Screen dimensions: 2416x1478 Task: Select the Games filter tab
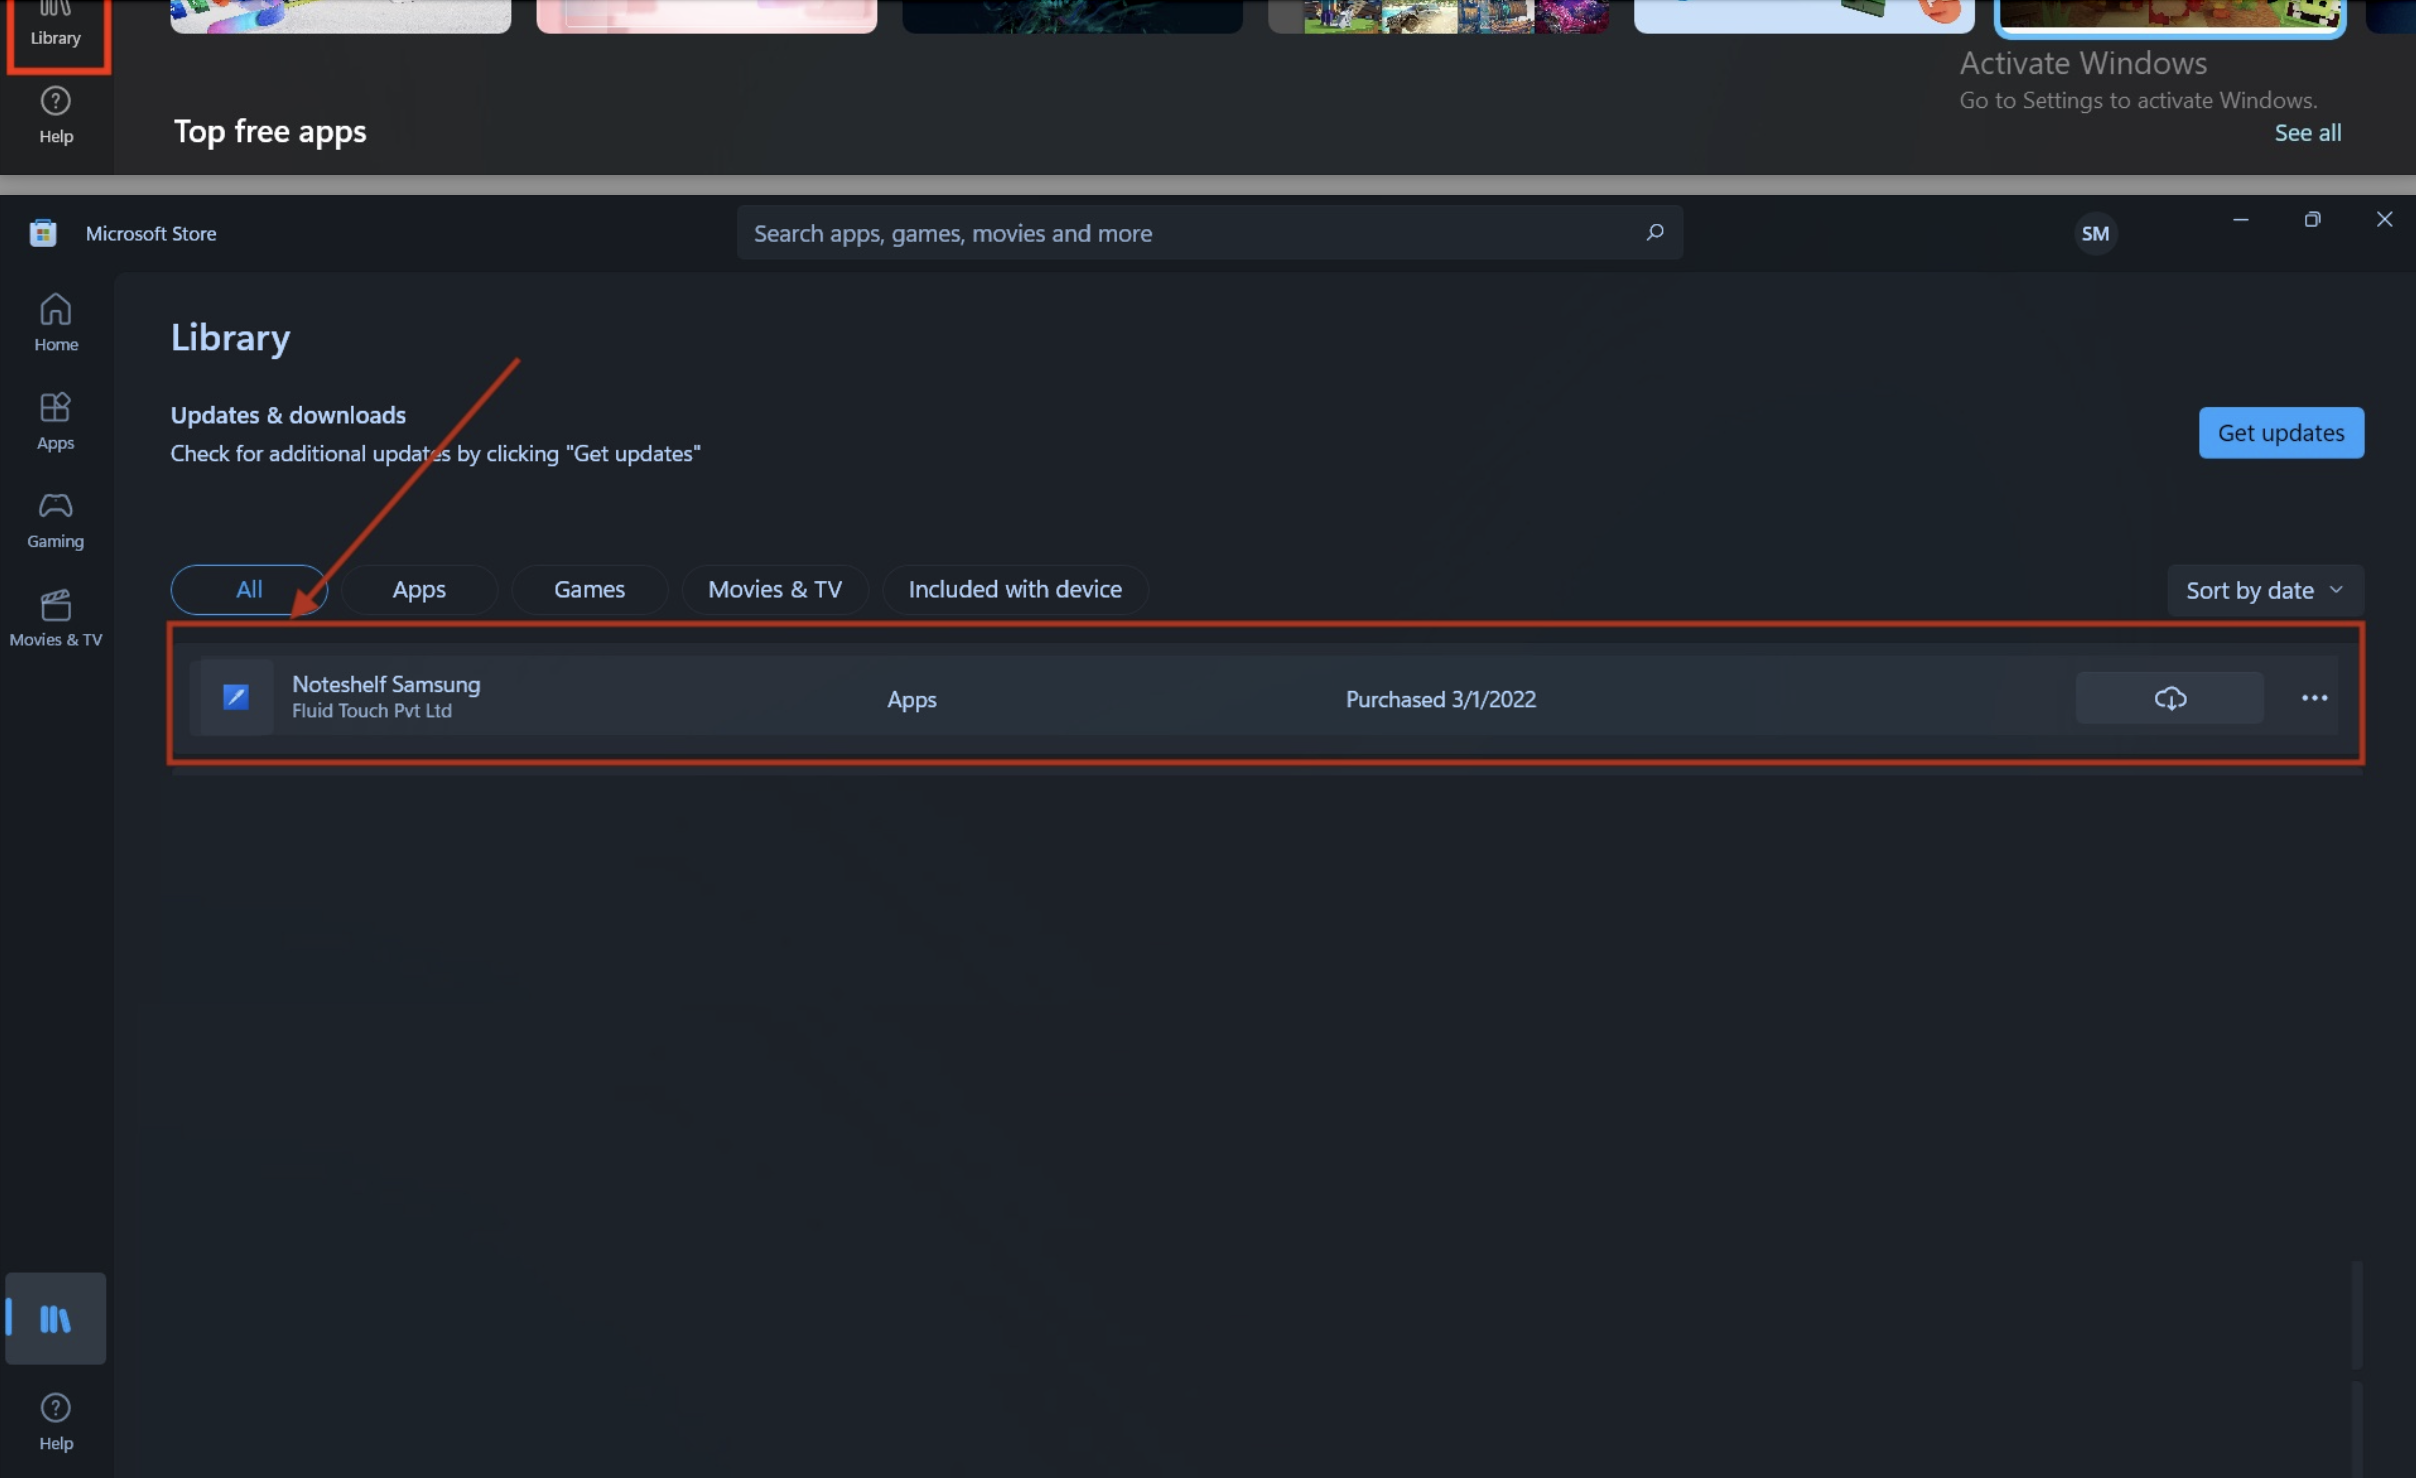pyautogui.click(x=589, y=589)
